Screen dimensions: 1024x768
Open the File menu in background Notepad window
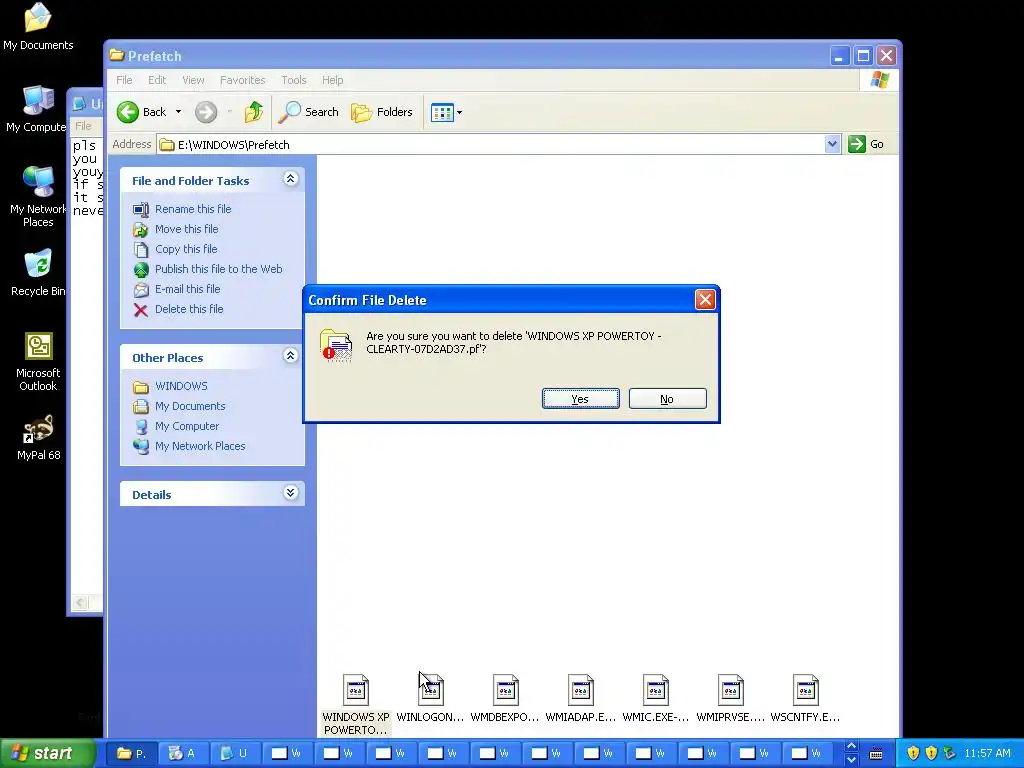coord(83,126)
